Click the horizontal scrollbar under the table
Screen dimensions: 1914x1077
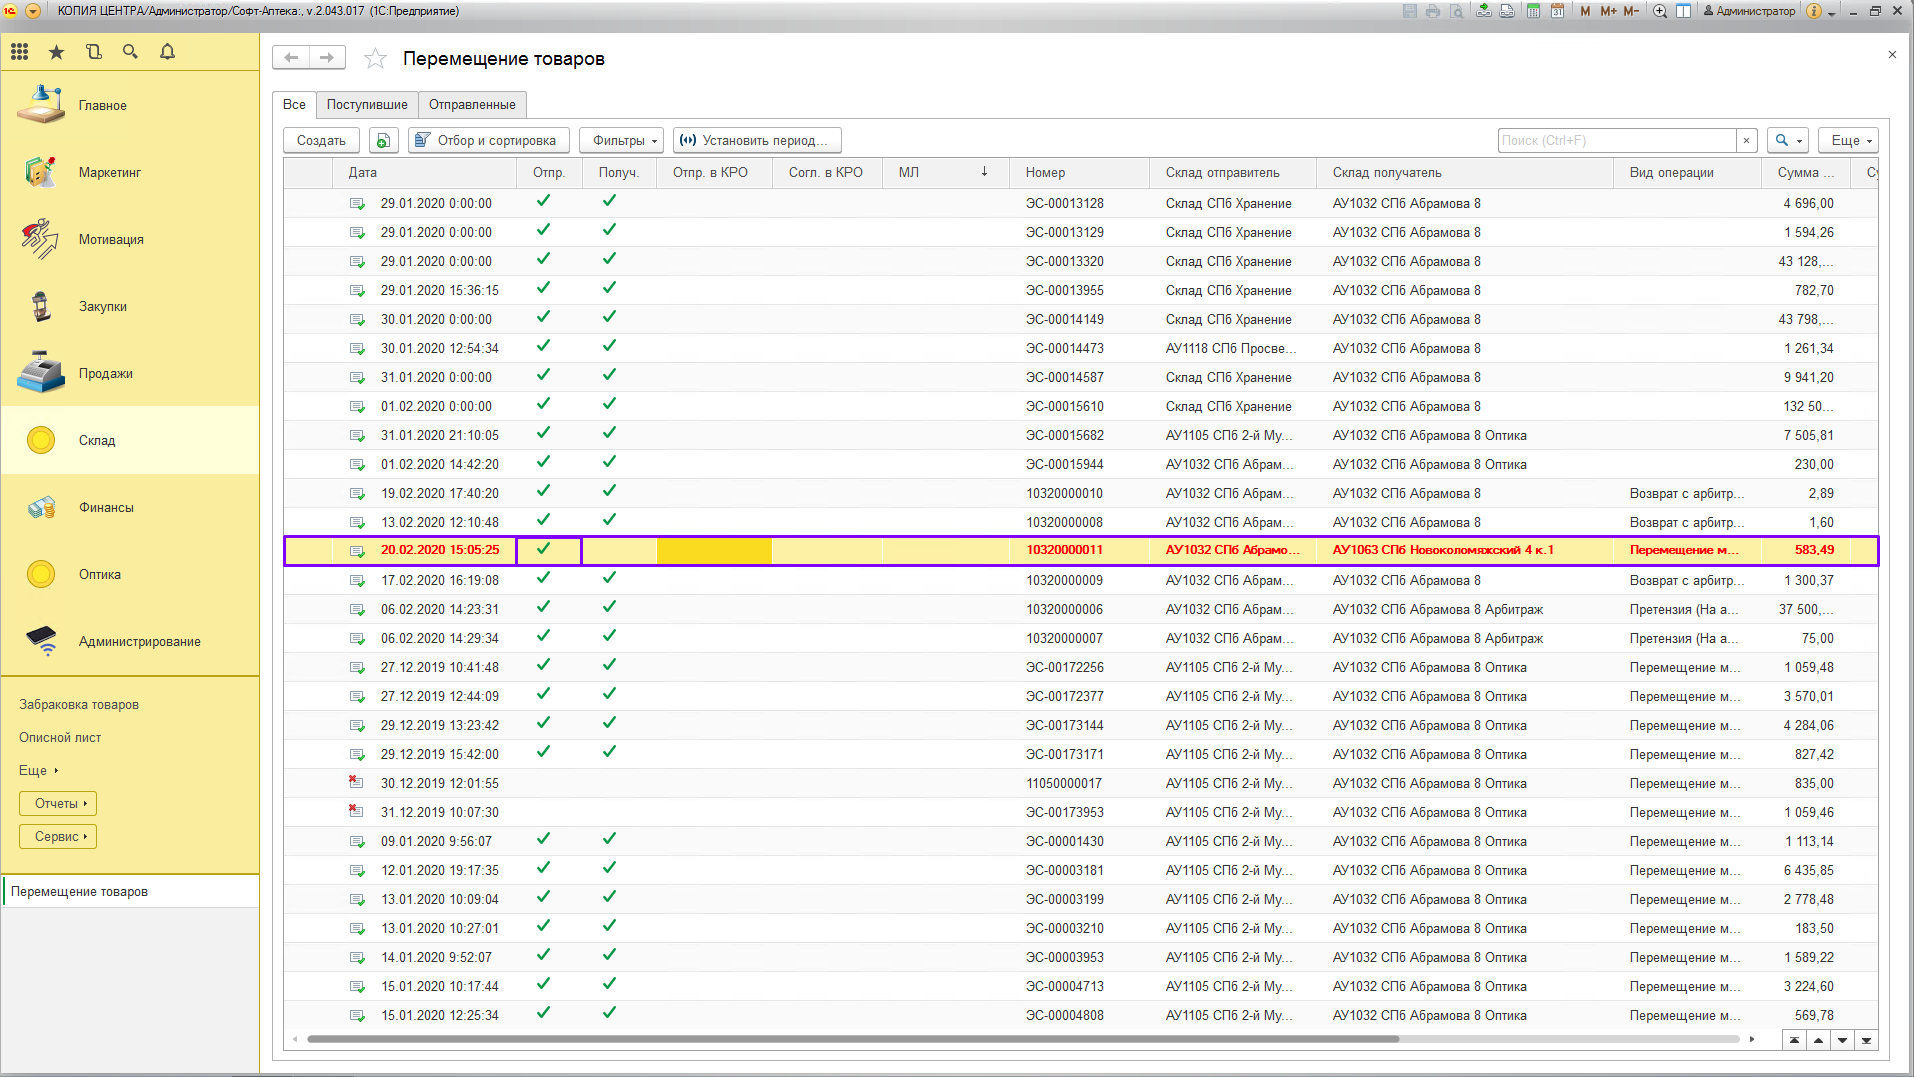coord(850,1039)
